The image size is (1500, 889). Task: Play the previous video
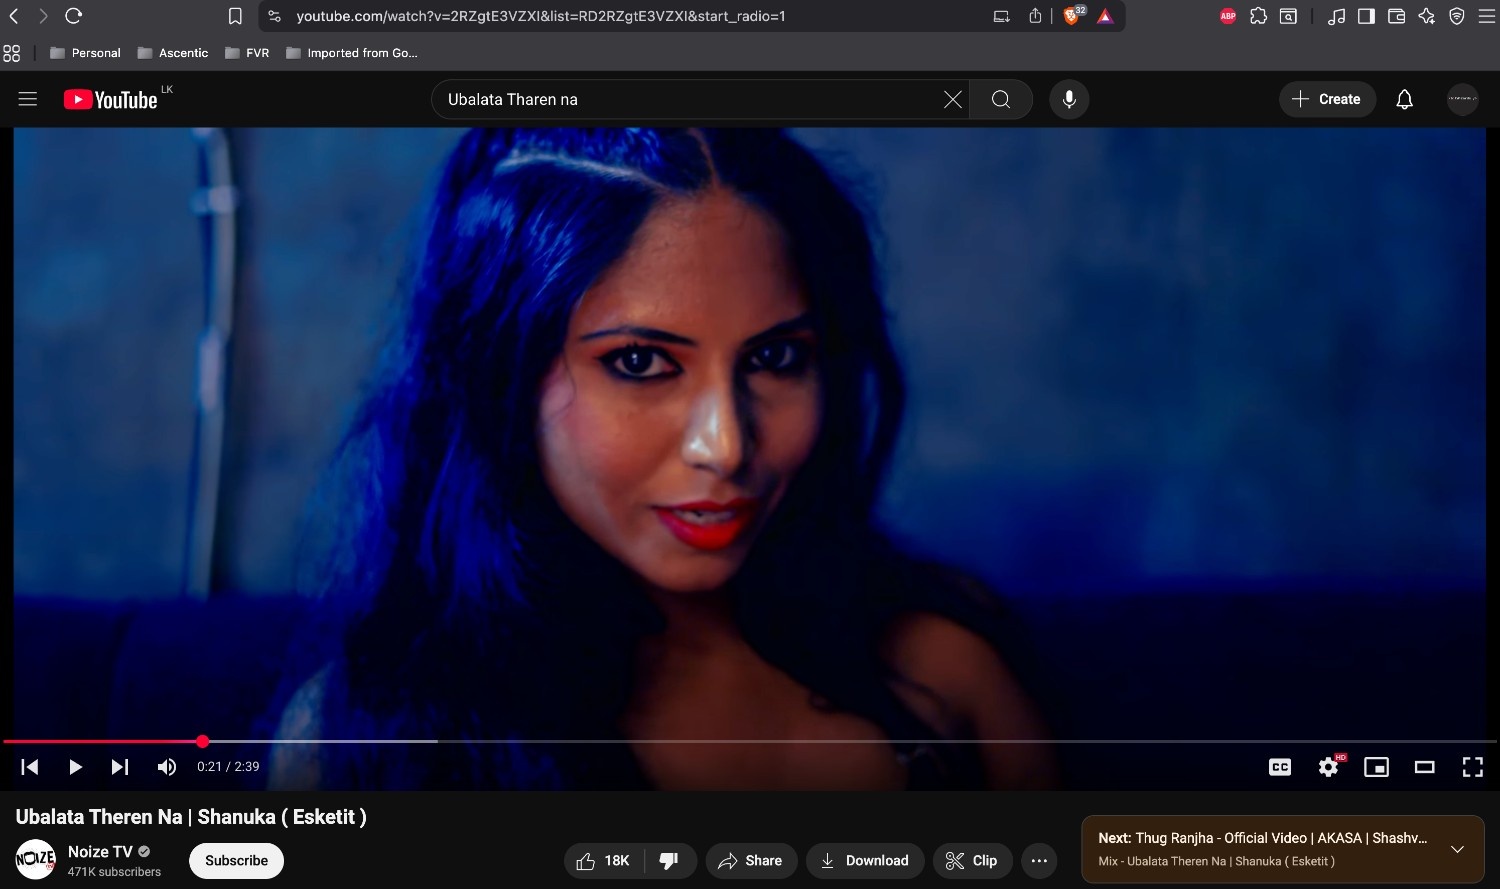tap(30, 767)
